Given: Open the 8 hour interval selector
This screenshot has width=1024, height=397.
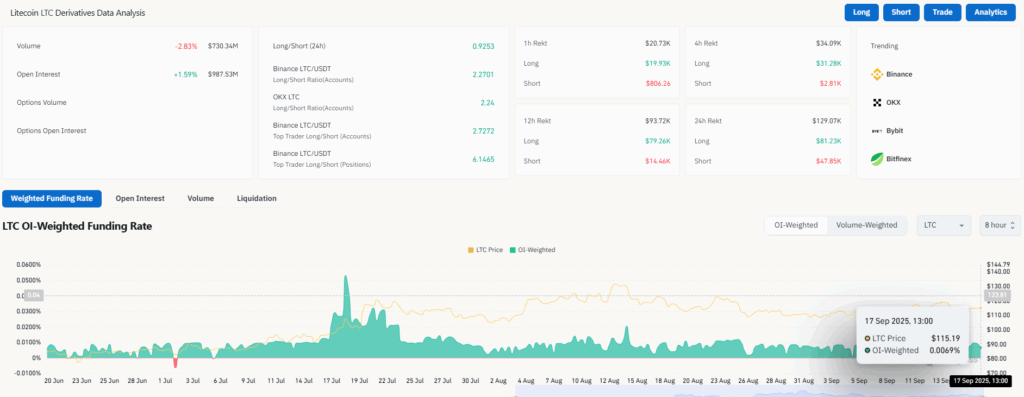Looking at the screenshot, I should click(999, 225).
